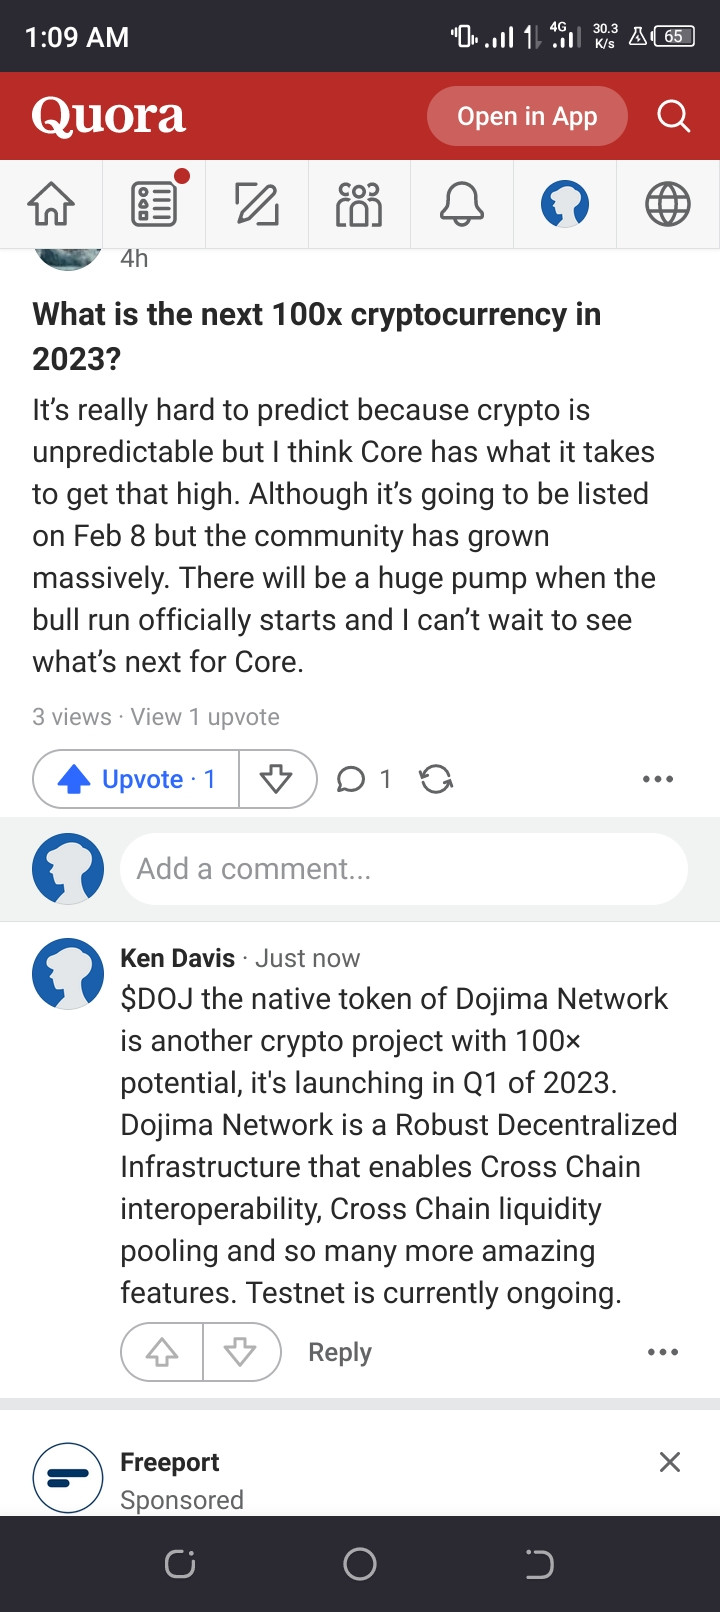Open the Following feed tab
The height and width of the screenshot is (1612, 720).
click(x=154, y=204)
